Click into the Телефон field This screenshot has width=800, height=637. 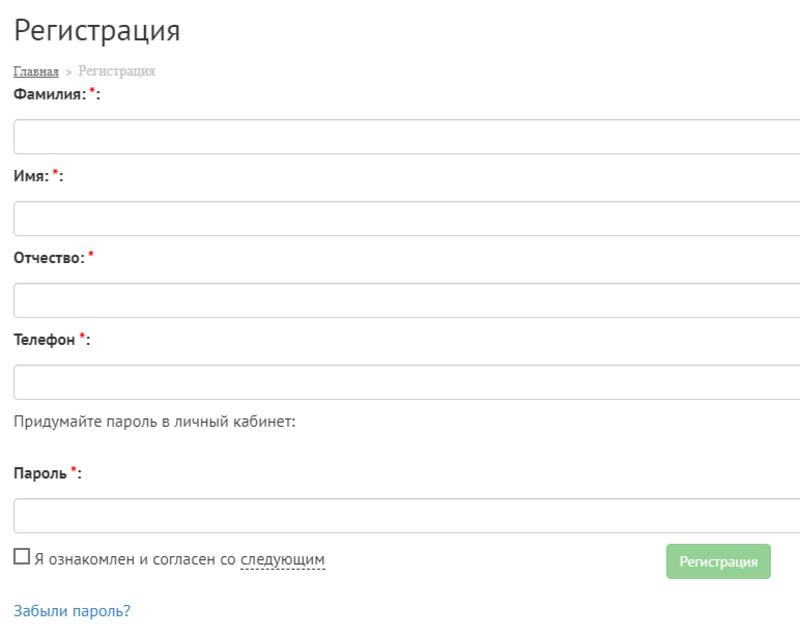pos(406,382)
